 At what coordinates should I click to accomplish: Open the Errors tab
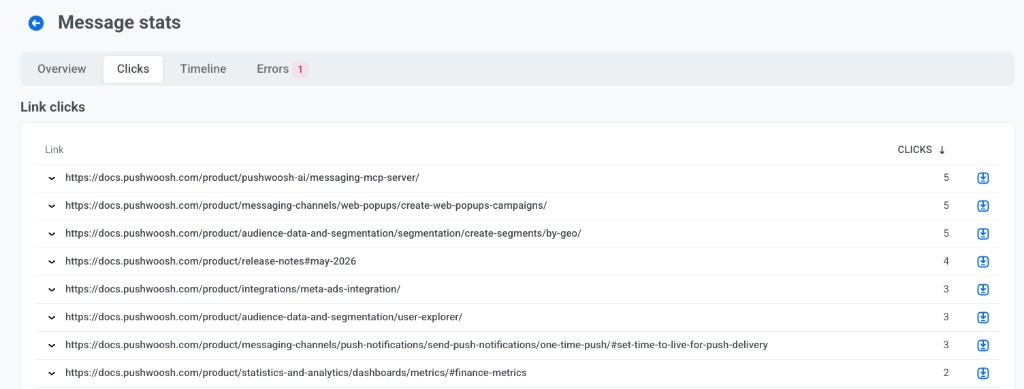(x=281, y=69)
